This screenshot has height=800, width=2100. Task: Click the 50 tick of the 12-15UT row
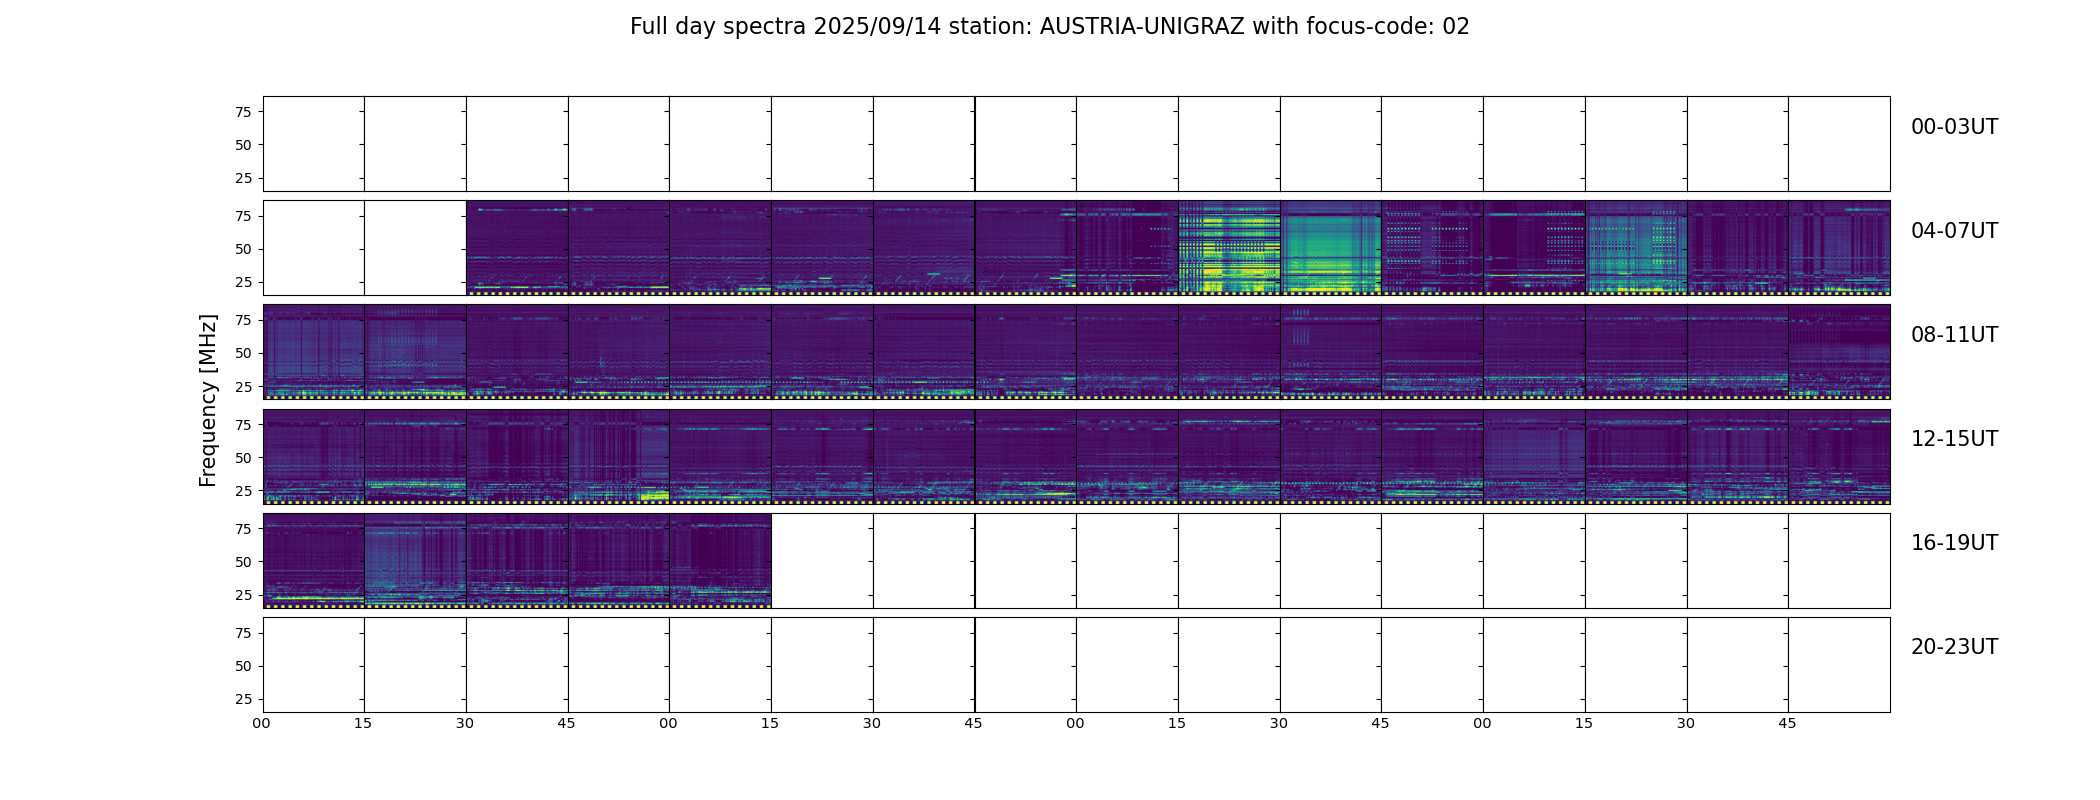[x=243, y=458]
